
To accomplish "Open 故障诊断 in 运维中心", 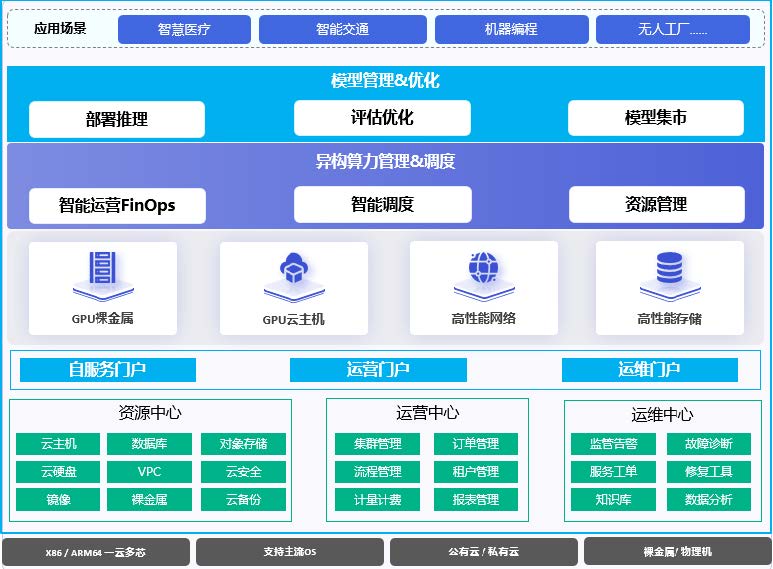I will coord(708,444).
